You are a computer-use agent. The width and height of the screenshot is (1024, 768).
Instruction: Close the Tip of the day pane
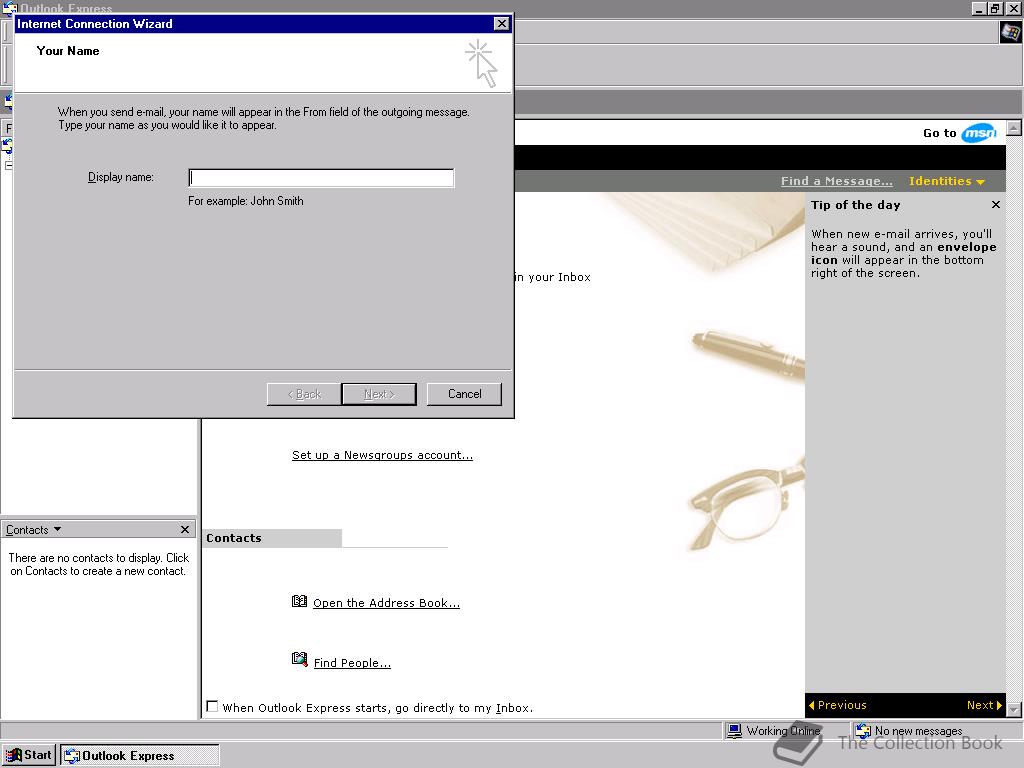pyautogui.click(x=995, y=204)
